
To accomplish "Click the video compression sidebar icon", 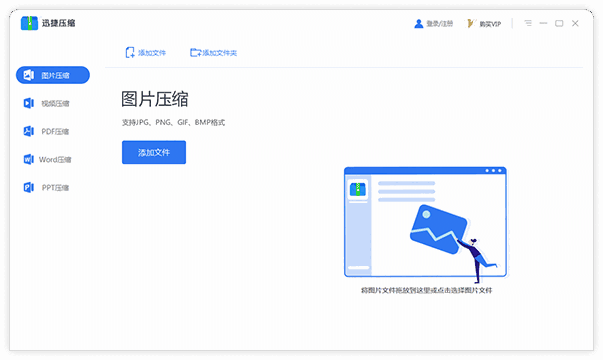I will [29, 103].
